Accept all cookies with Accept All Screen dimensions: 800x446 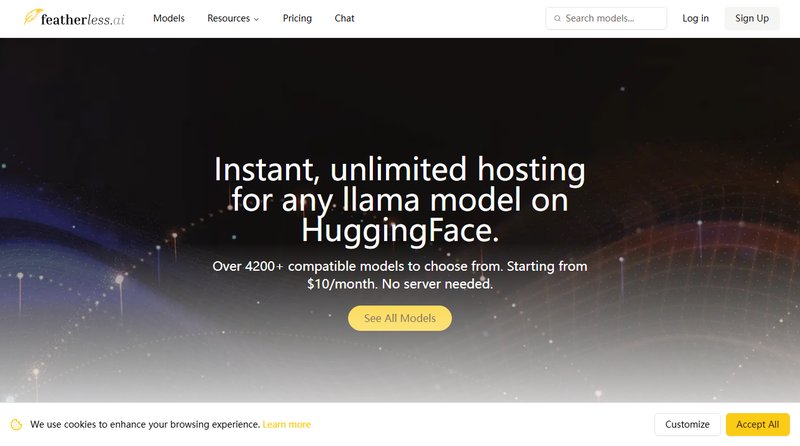(x=758, y=425)
